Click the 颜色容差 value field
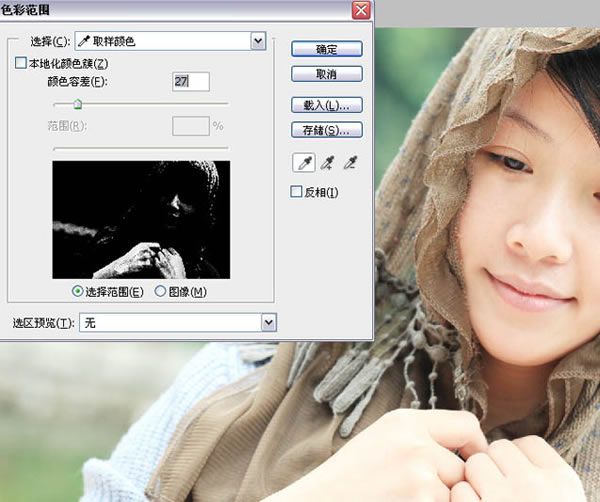The height and width of the screenshot is (502, 600). coord(191,81)
